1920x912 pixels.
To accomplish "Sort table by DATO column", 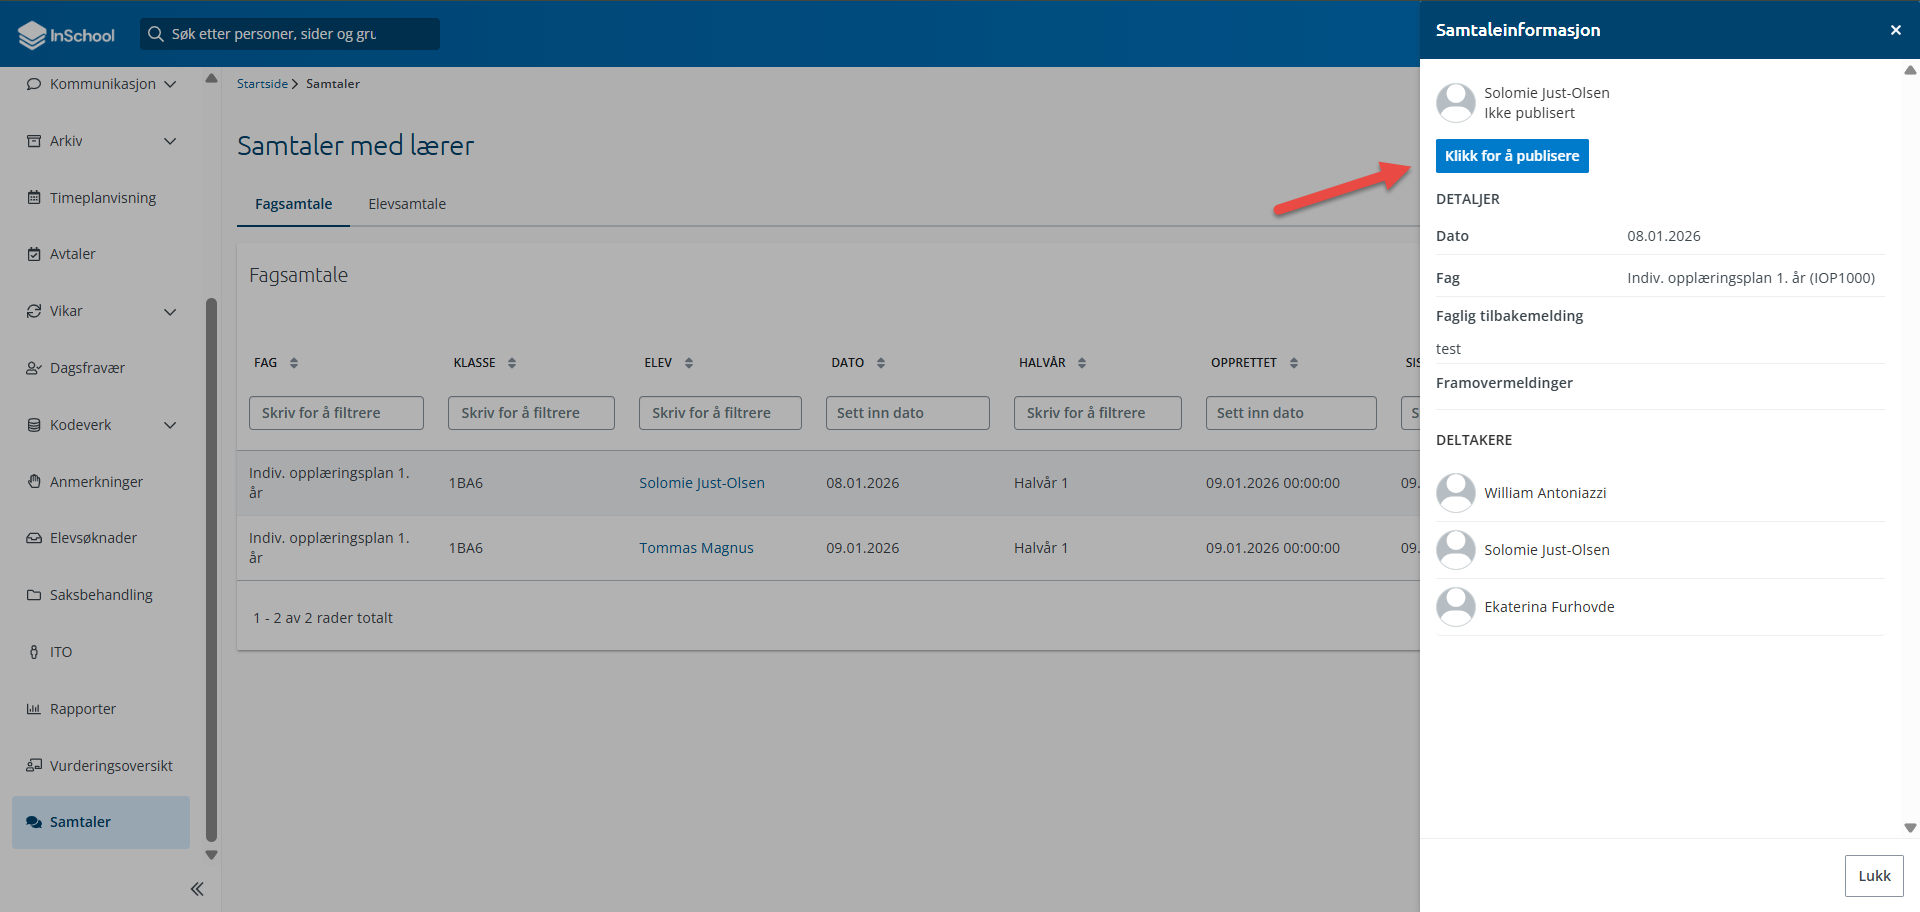I will [x=881, y=363].
